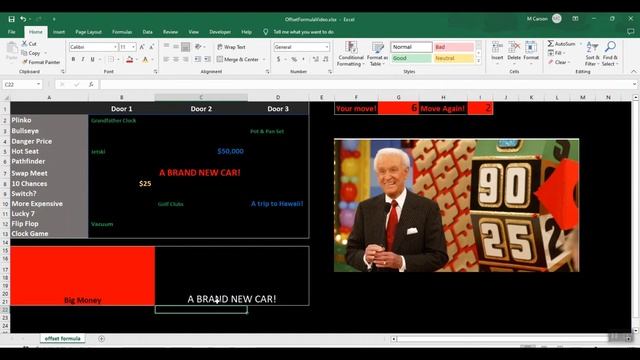The height and width of the screenshot is (360, 640).
Task: Click the Save icon in Quick Access Toolbar
Action: click(11, 19)
